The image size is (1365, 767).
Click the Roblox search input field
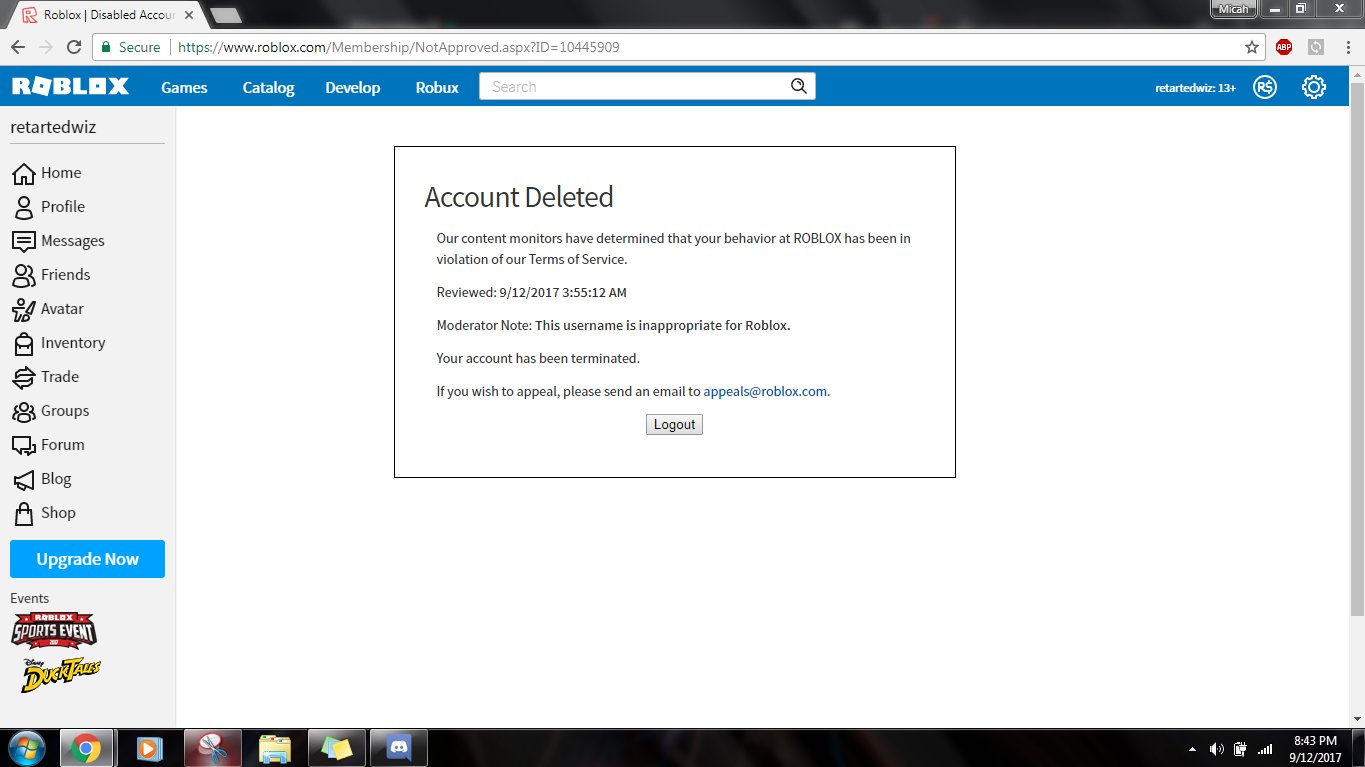636,87
